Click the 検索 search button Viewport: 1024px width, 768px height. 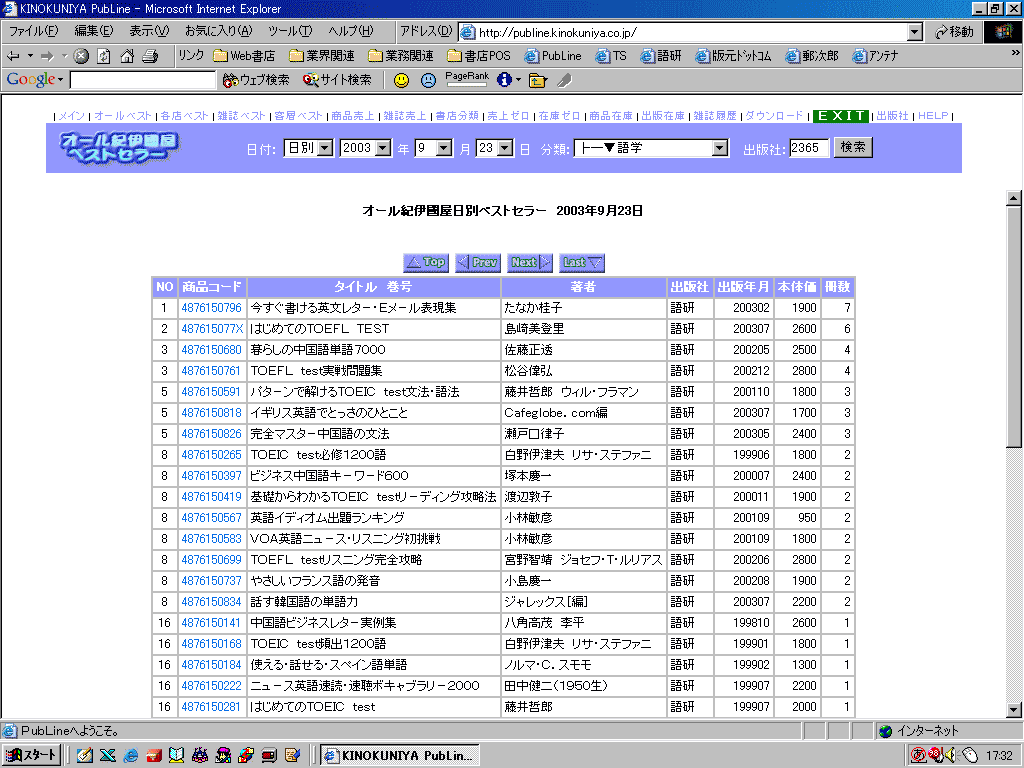[853, 148]
